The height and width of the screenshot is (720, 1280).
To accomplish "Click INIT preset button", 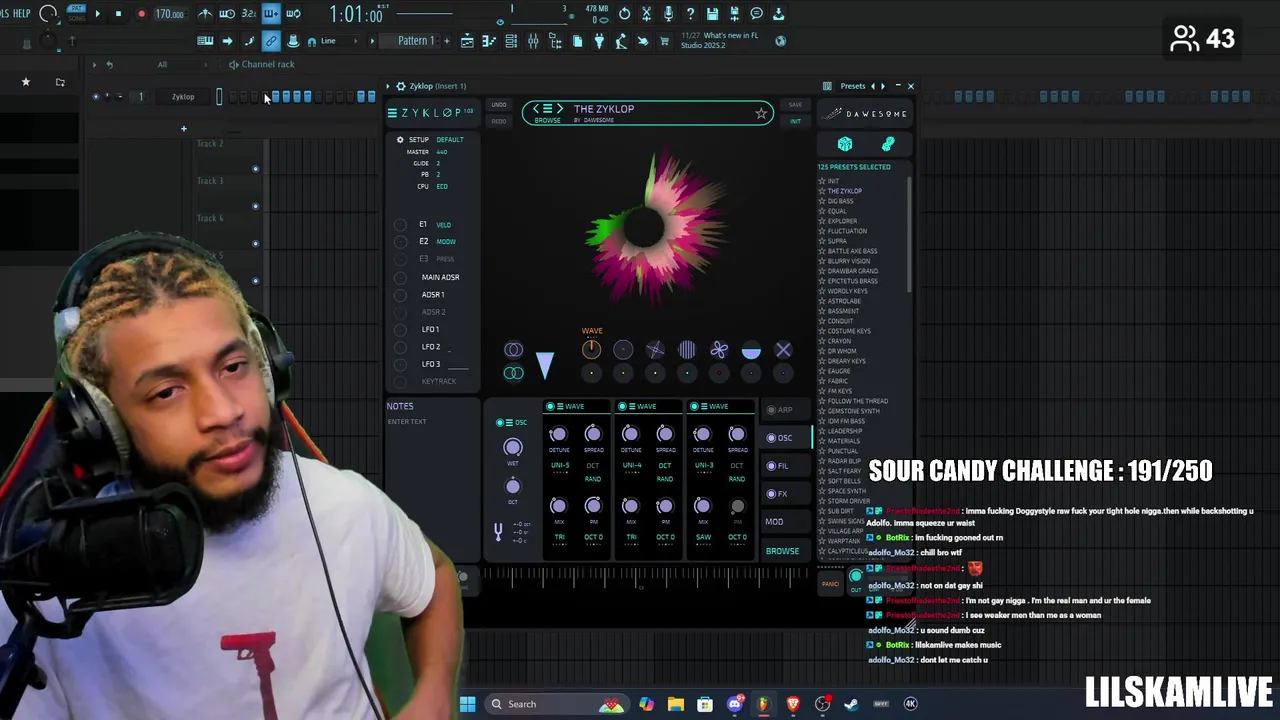I will click(795, 121).
